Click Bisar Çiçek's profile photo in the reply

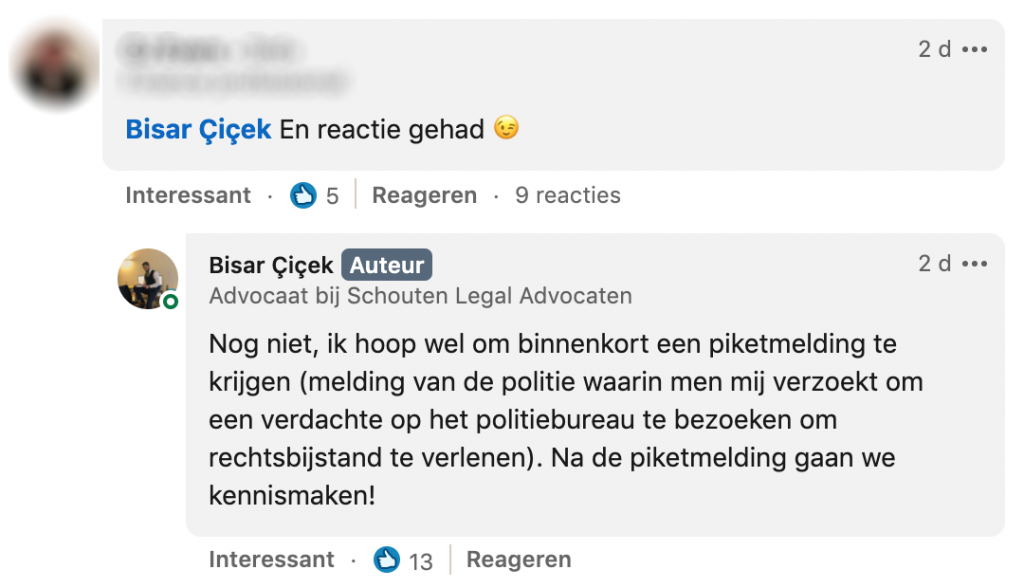pos(147,277)
